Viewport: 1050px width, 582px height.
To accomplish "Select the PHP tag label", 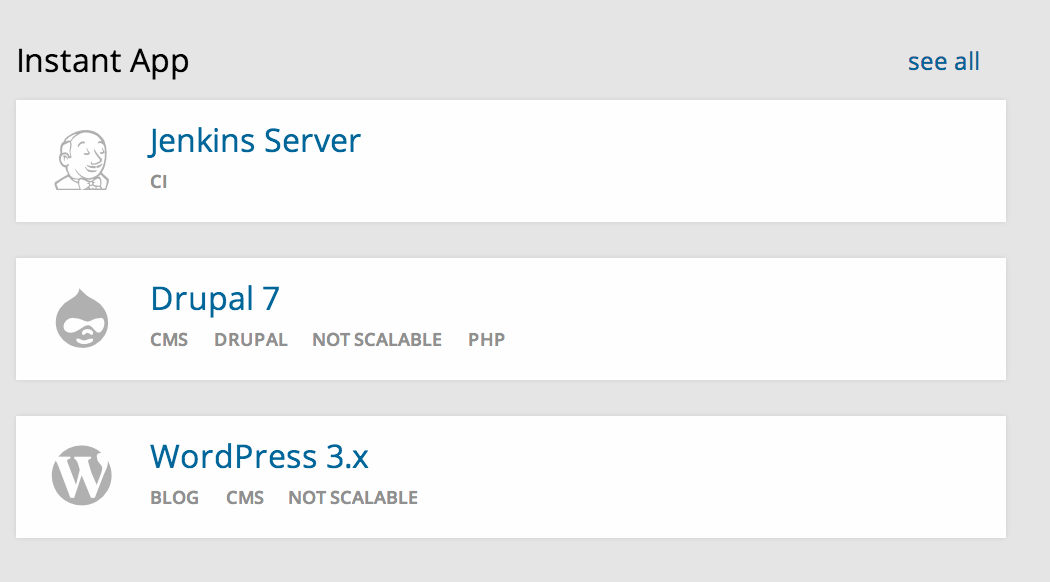I will point(486,340).
